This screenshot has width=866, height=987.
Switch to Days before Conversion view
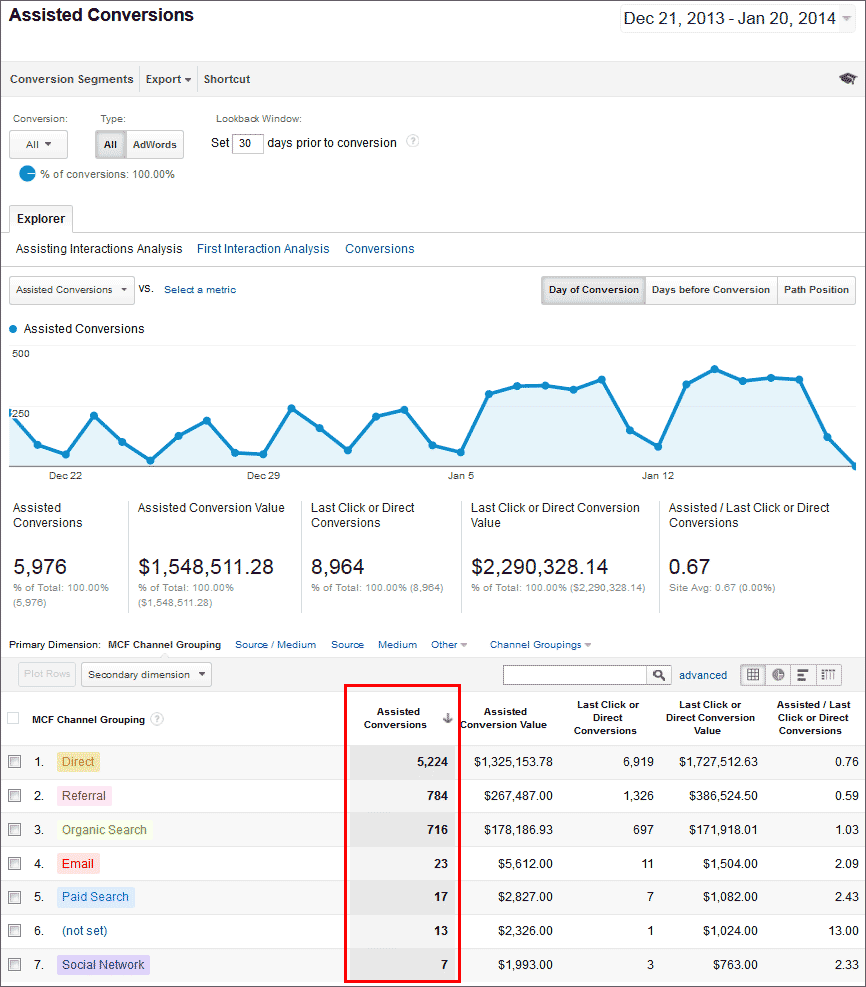click(x=710, y=290)
